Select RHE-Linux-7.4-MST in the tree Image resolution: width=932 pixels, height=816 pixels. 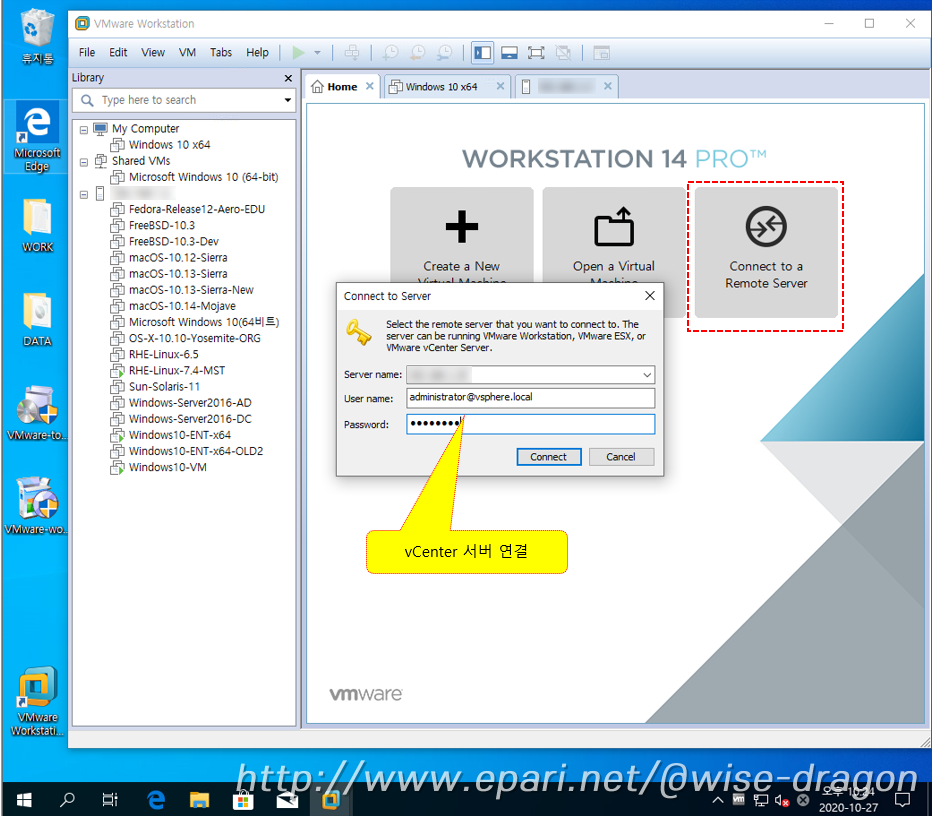coord(177,370)
